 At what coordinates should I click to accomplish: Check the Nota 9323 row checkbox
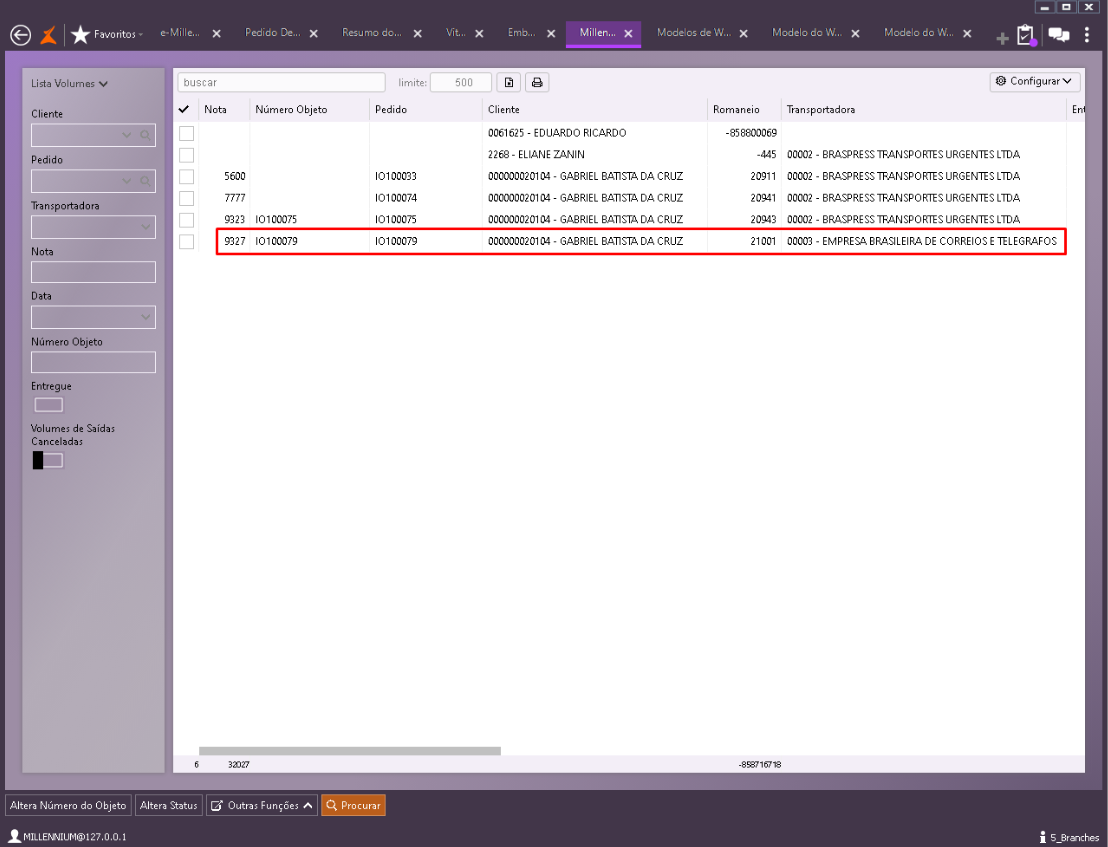point(187,220)
